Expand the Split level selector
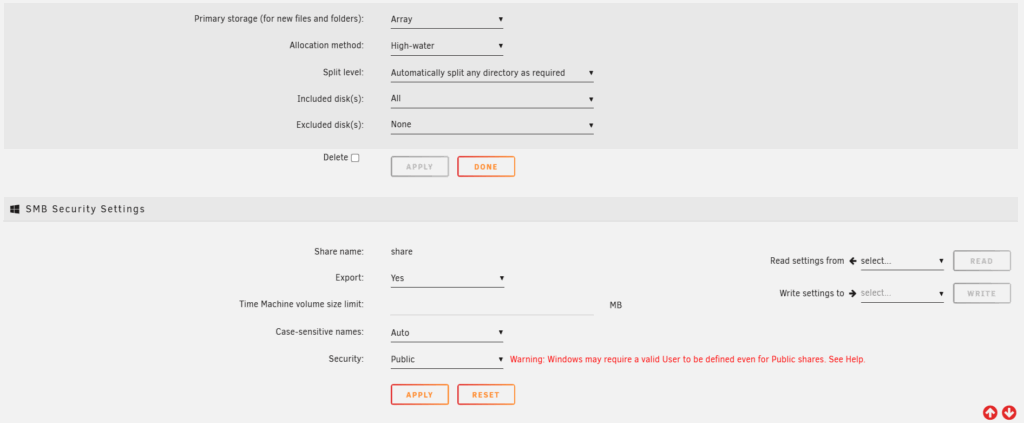The image size is (1024, 423). (x=492, y=73)
